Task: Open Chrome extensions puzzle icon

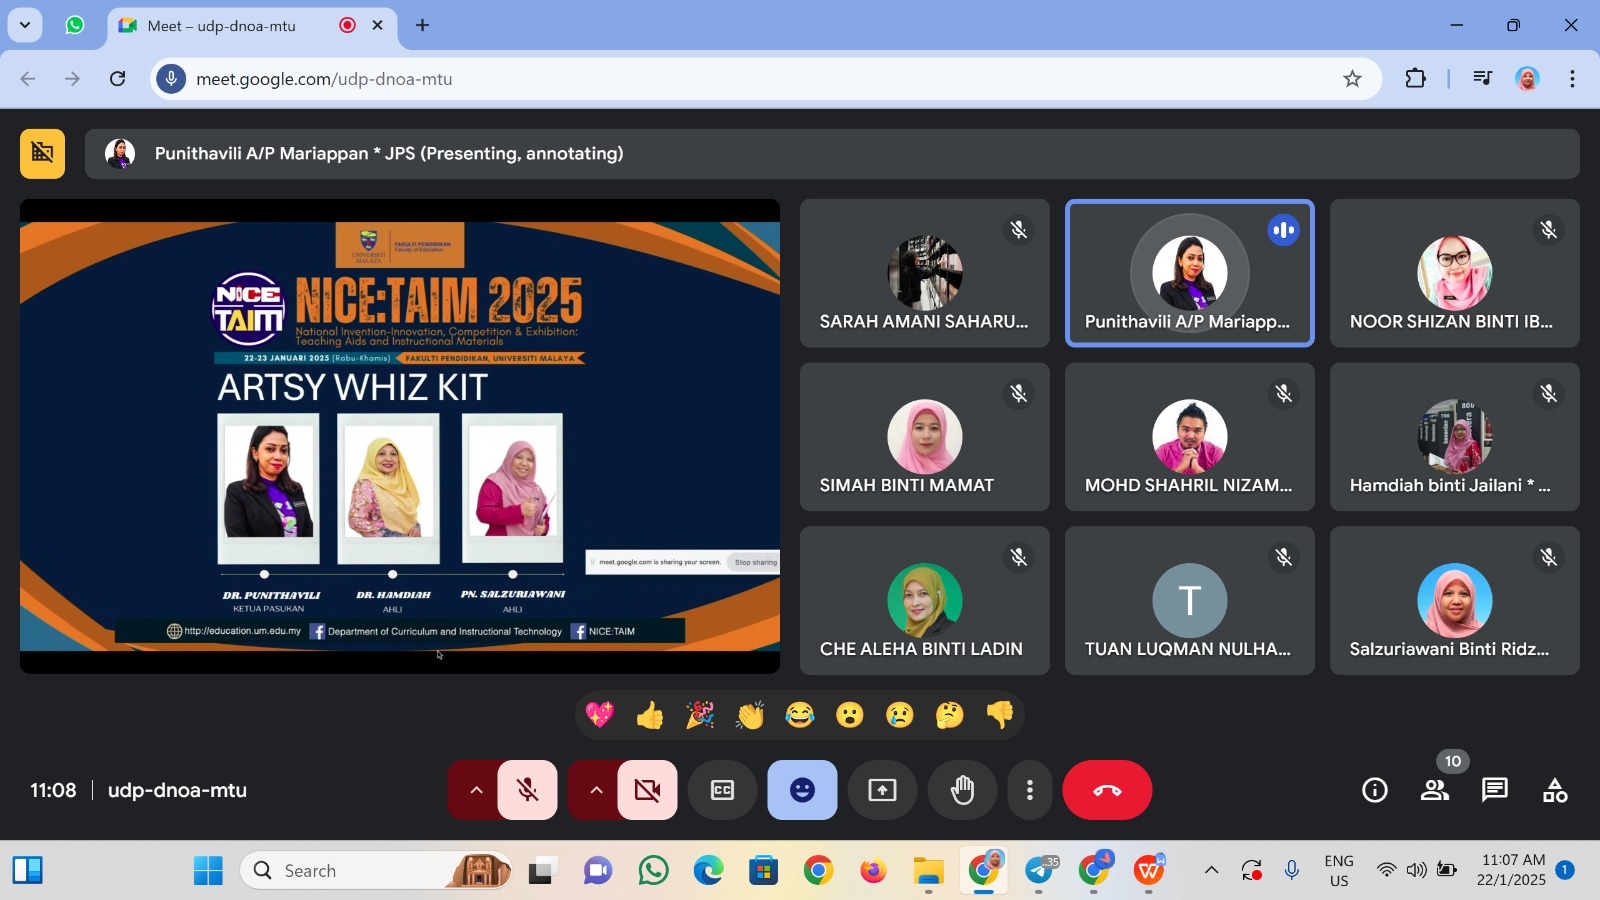Action: (x=1415, y=78)
